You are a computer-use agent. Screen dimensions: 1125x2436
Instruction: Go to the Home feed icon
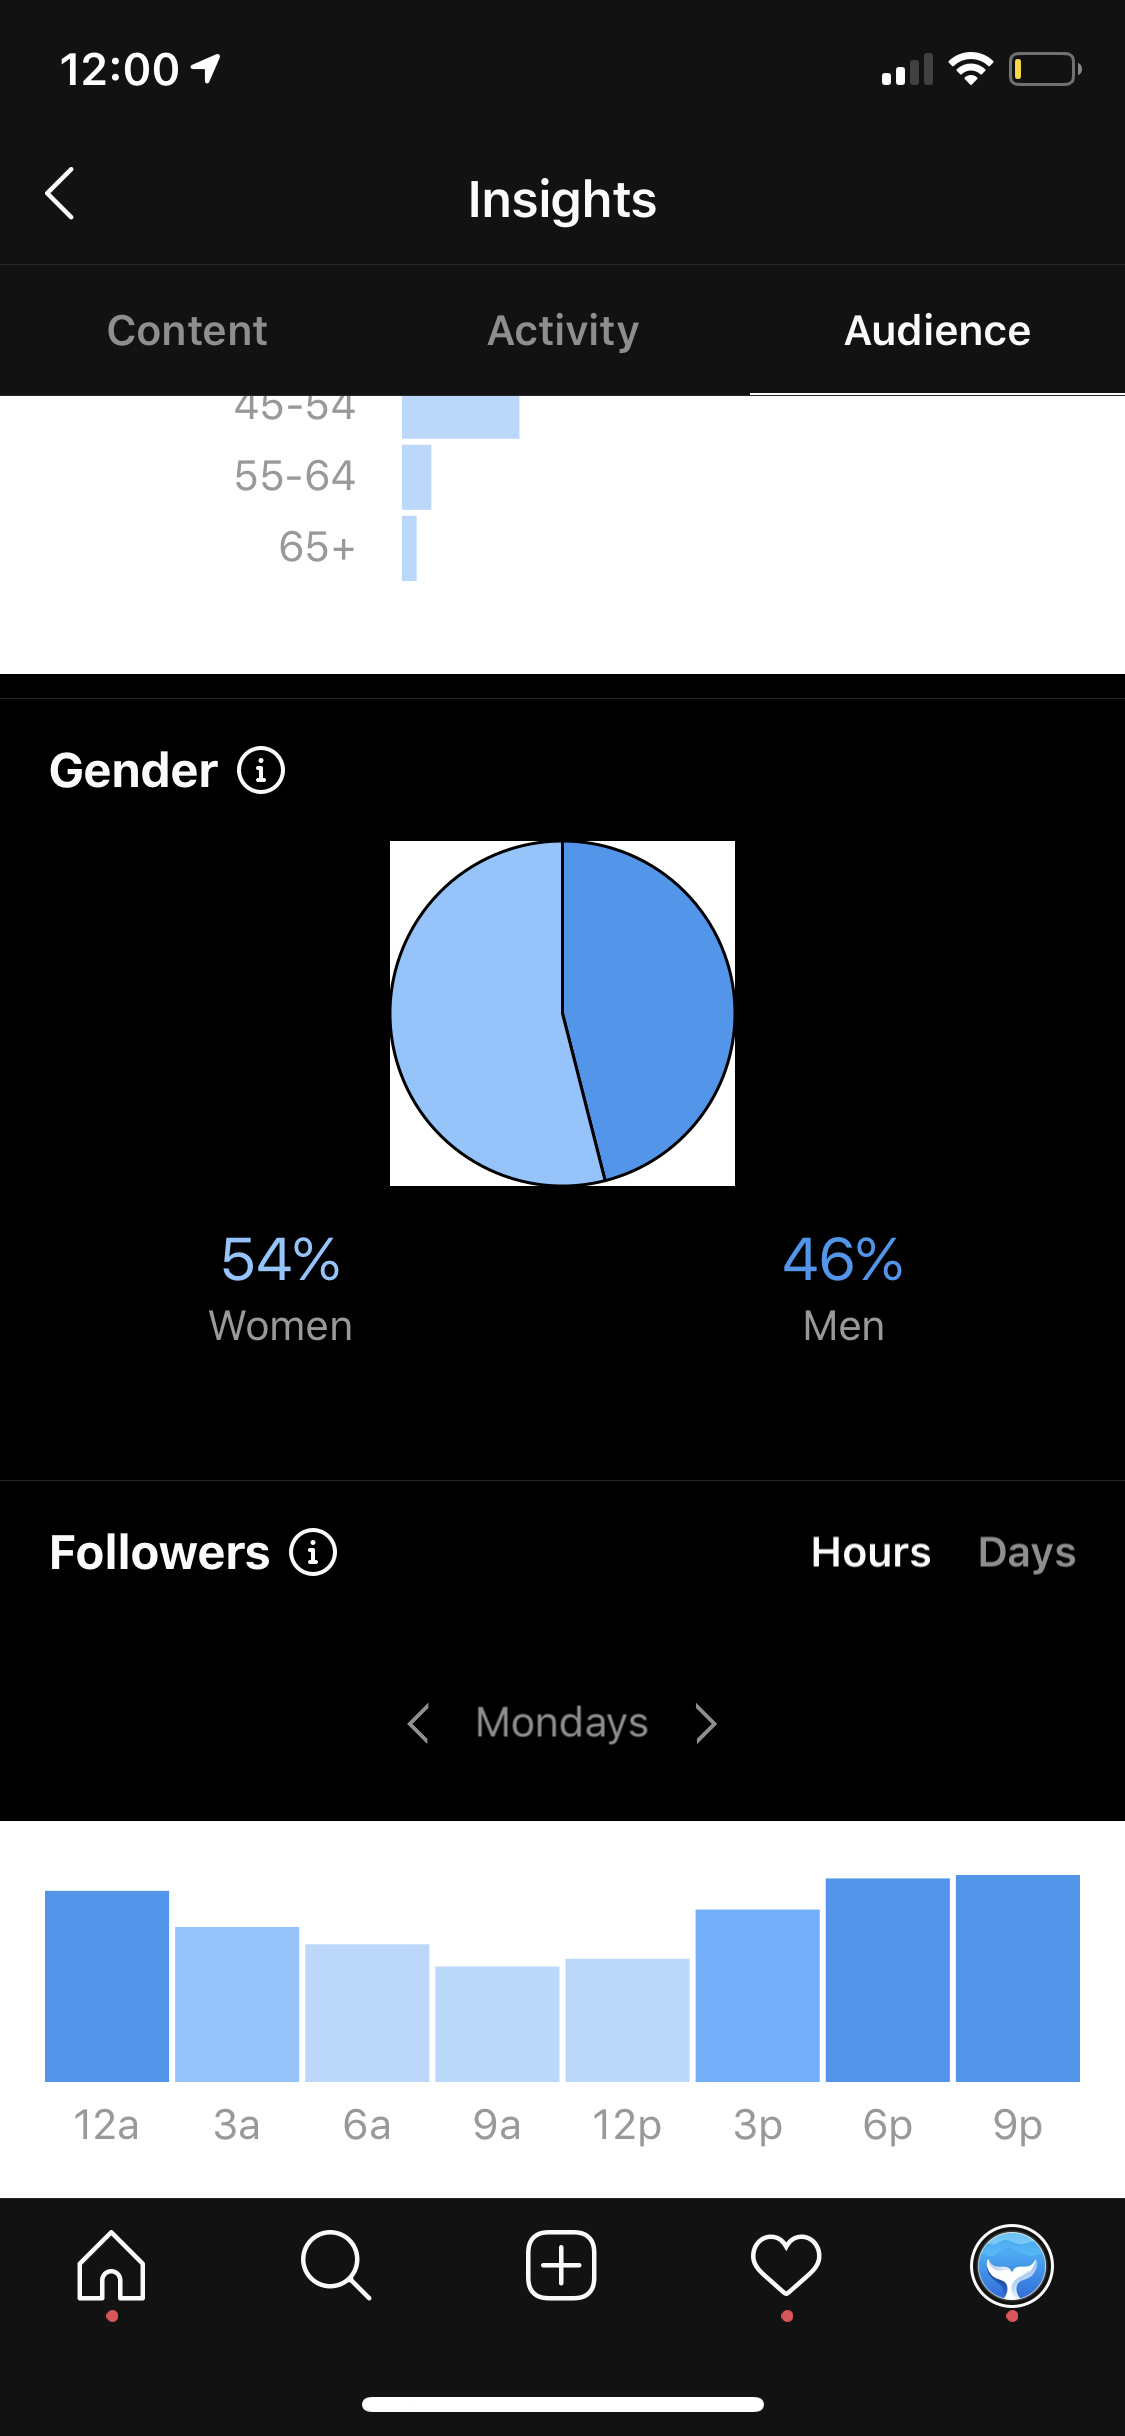click(112, 2265)
